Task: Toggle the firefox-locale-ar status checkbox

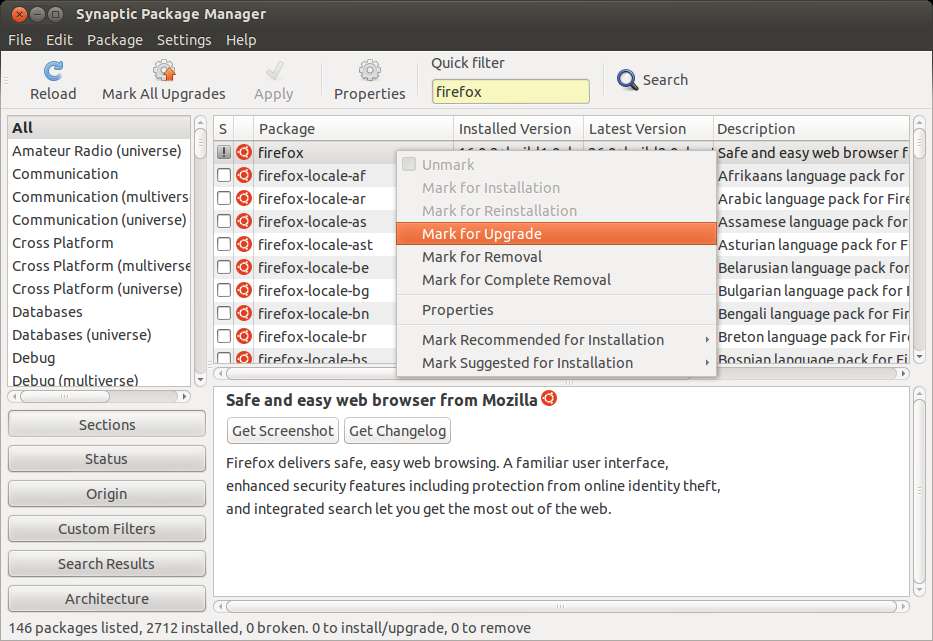Action: 224,198
